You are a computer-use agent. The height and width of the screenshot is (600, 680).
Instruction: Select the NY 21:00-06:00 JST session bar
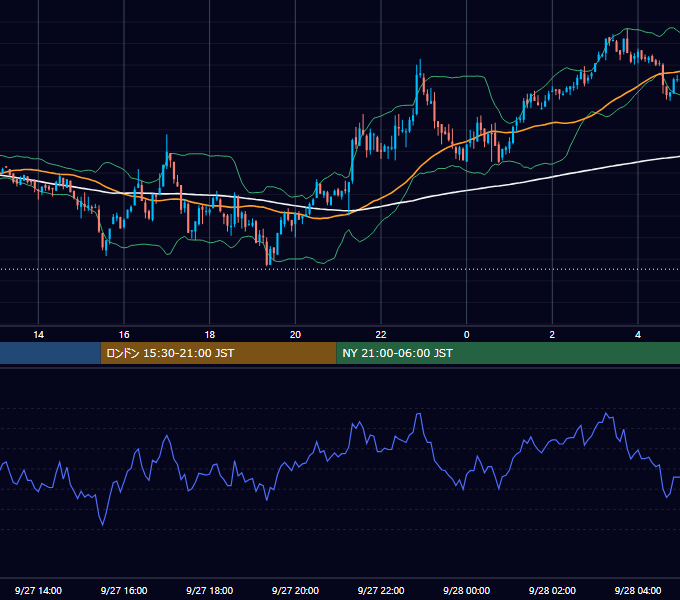508,353
